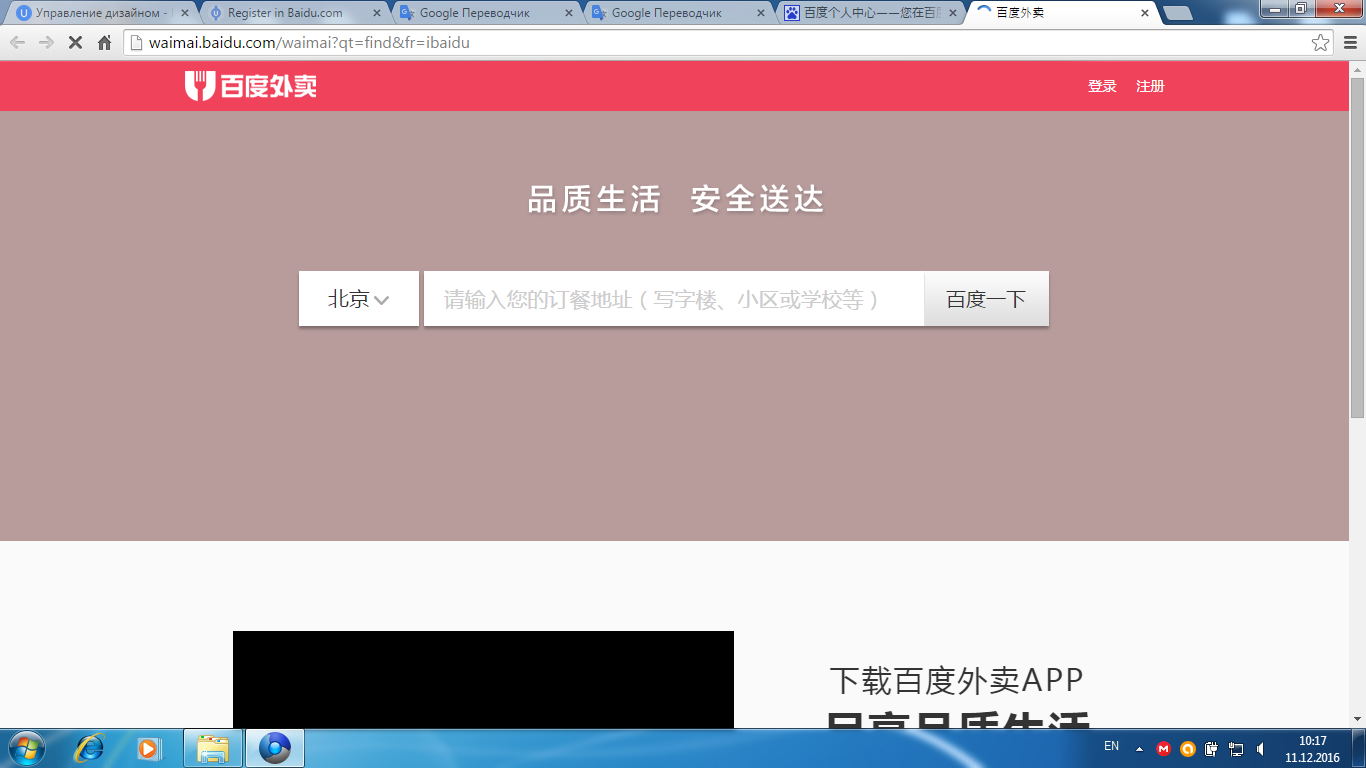Show hidden tray icons arrow
The image size is (1366, 768).
[x=1139, y=748]
